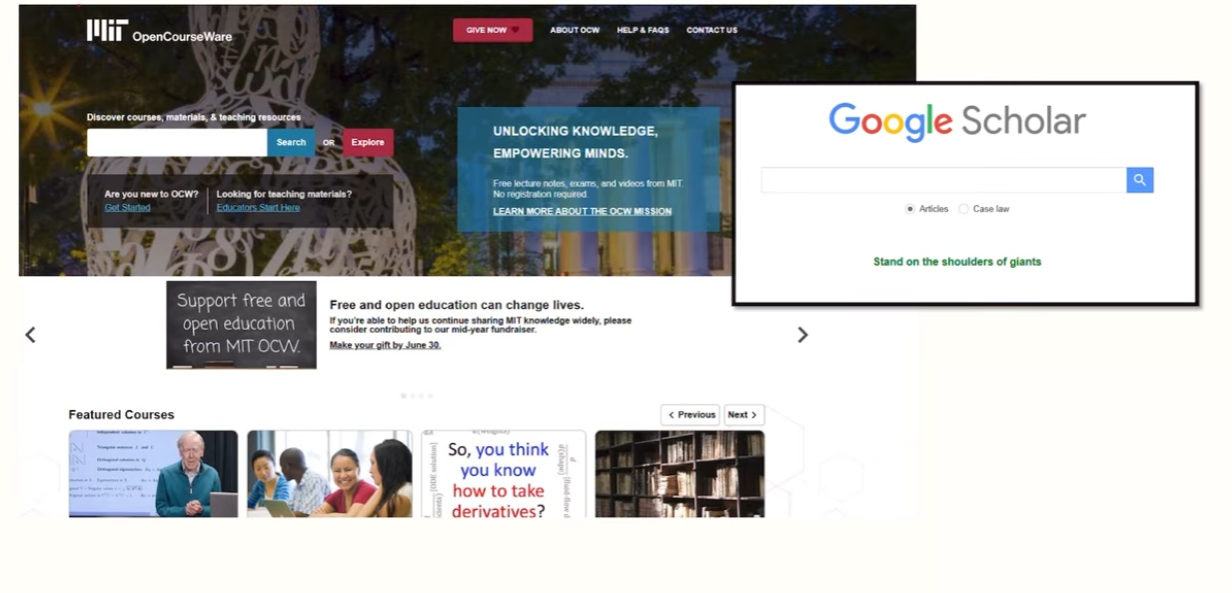The image size is (1232, 593).
Task: Click the Google Scholar magnifier search icon
Action: coord(1140,180)
